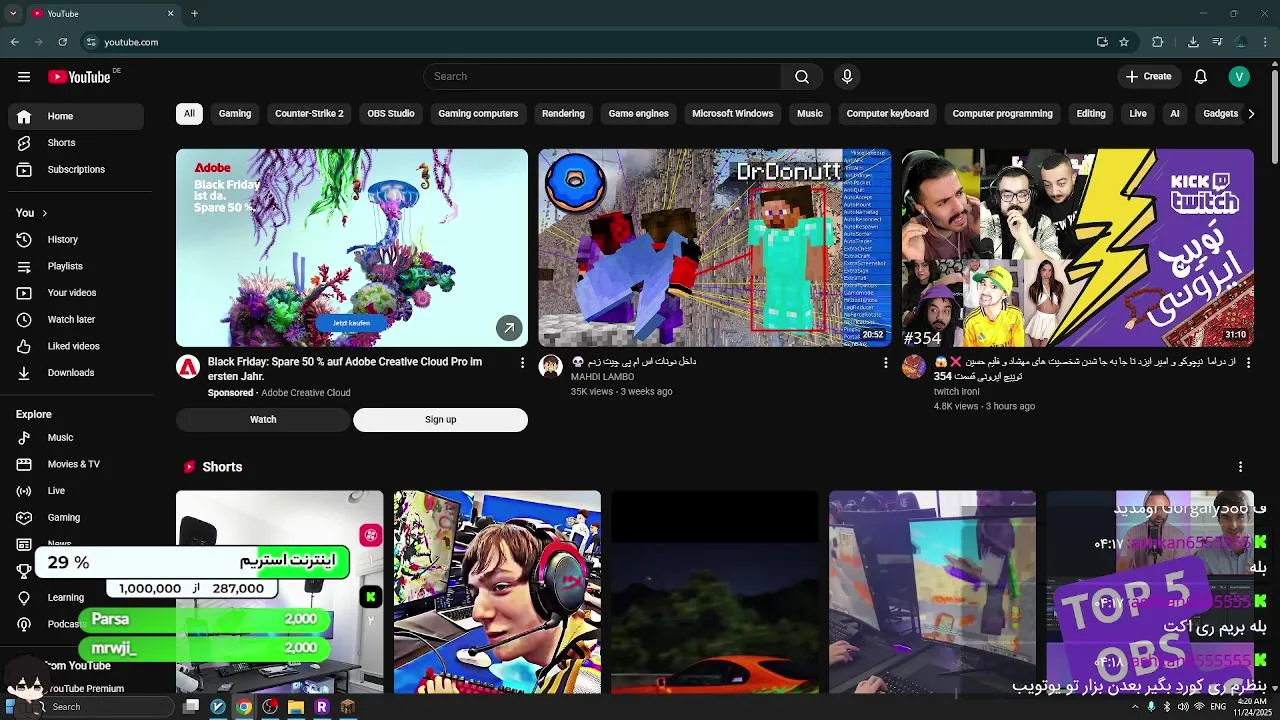
Task: Select the All filter chip
Action: [x=189, y=114]
